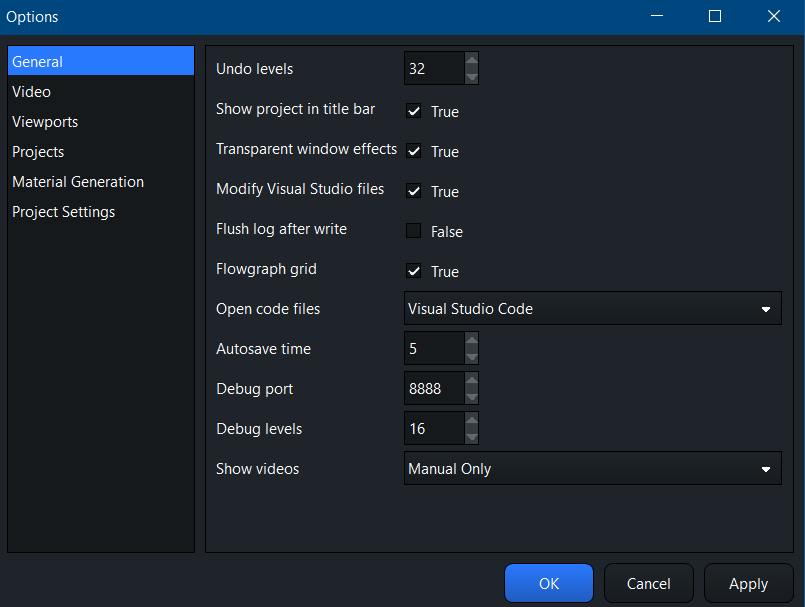Go to Project Settings category
This screenshot has height=607, width=805.
(x=63, y=212)
